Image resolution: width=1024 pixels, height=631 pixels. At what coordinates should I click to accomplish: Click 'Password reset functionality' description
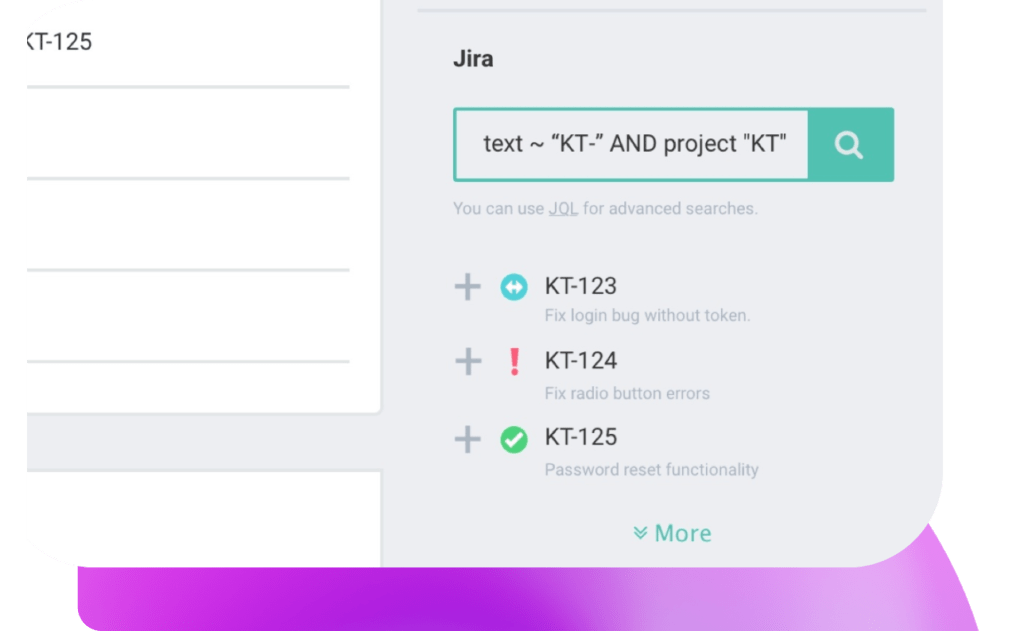(651, 470)
